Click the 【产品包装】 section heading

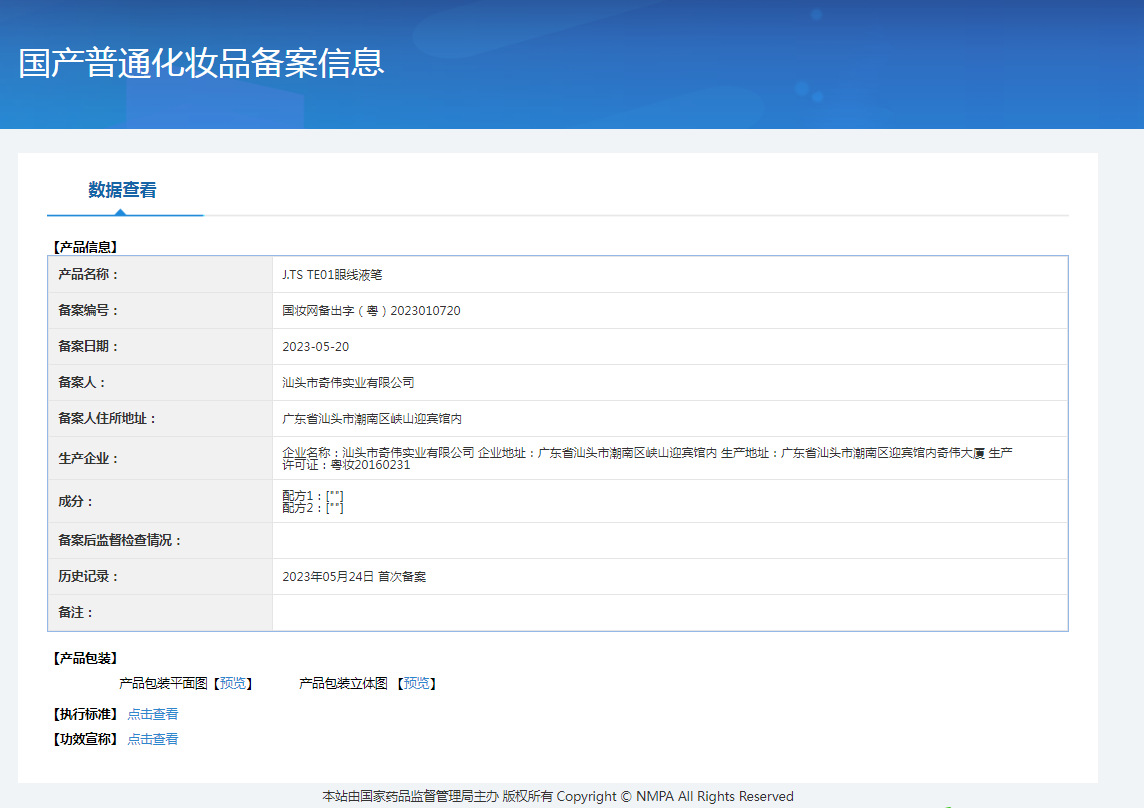click(x=84, y=658)
